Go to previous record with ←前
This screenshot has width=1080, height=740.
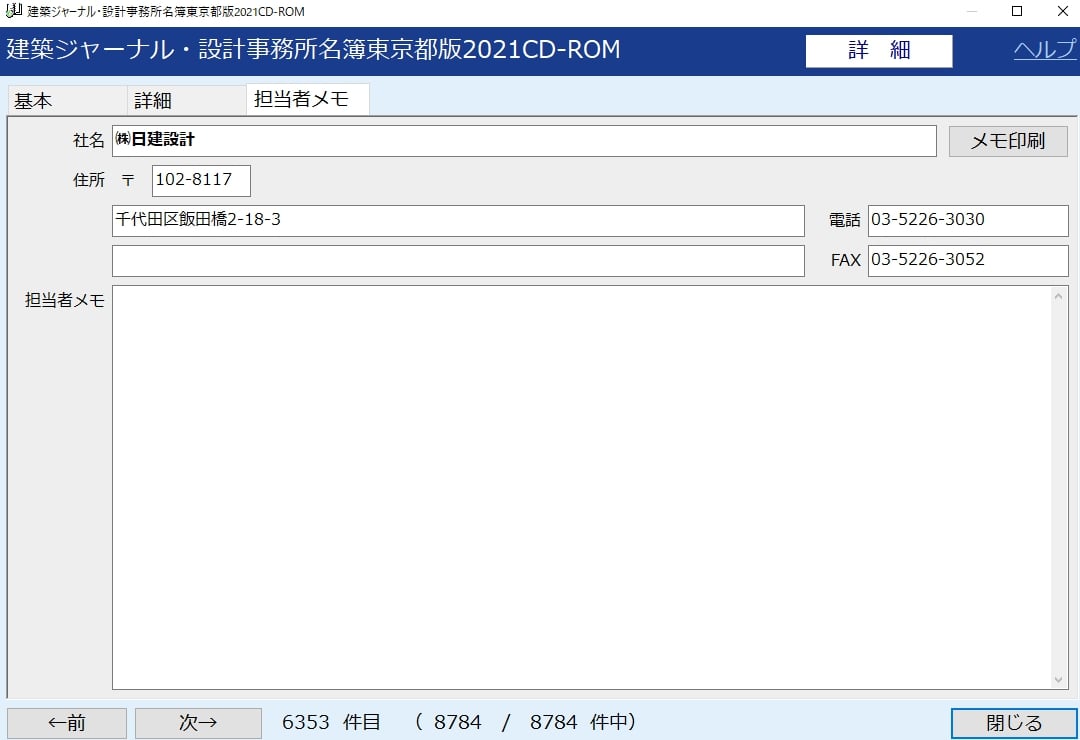pyautogui.click(x=67, y=723)
